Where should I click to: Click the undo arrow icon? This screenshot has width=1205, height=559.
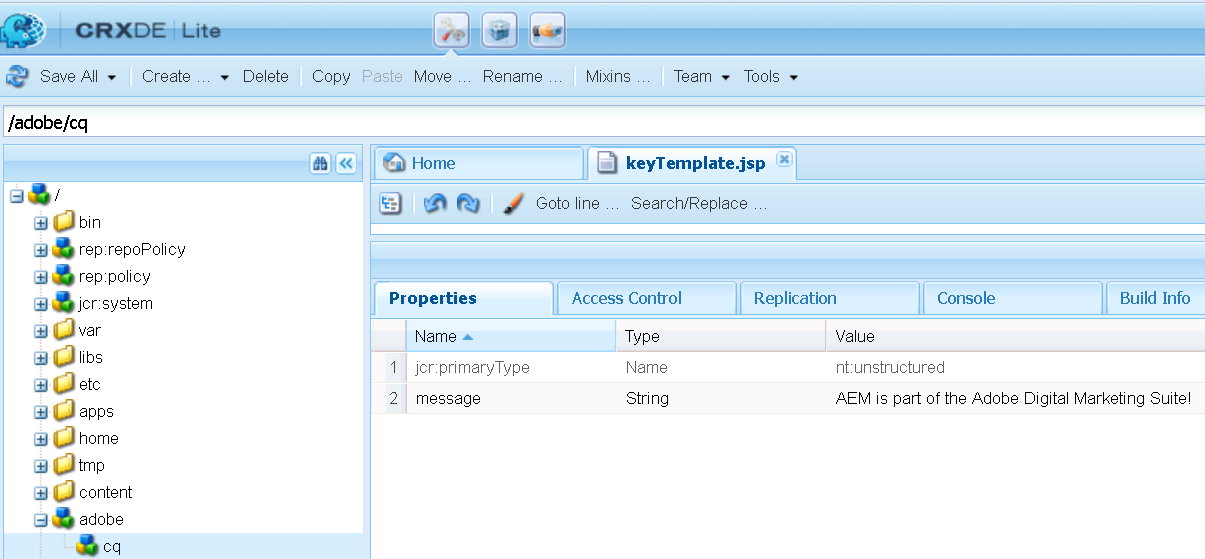click(x=435, y=203)
